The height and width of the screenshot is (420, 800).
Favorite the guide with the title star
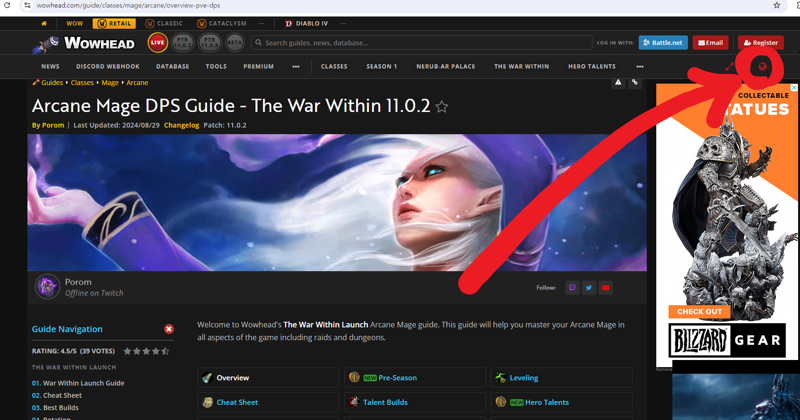click(x=442, y=107)
